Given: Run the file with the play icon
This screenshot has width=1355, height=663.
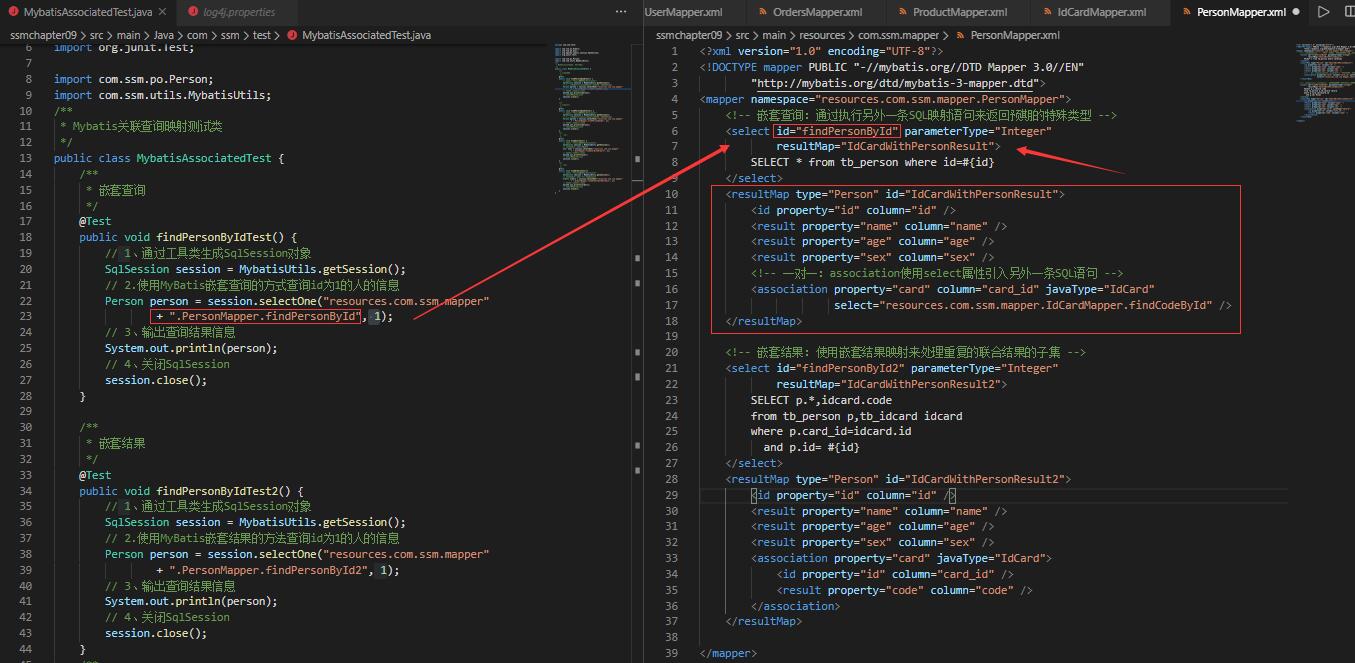Looking at the screenshot, I should pos(1323,12).
